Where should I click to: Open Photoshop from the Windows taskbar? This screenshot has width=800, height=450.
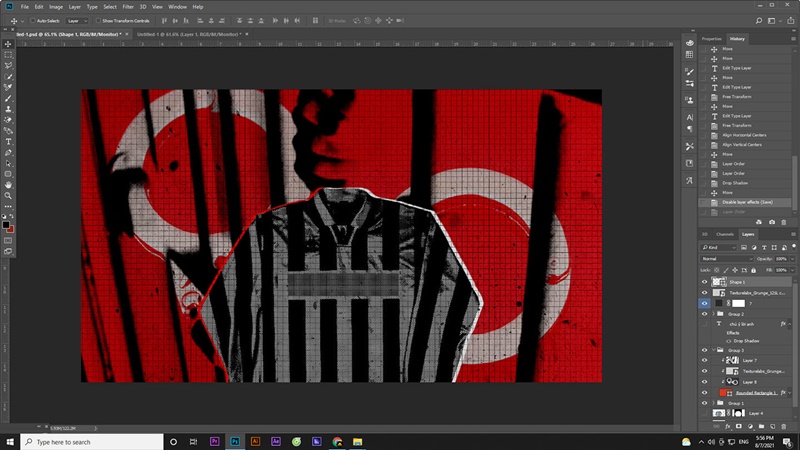(235, 441)
